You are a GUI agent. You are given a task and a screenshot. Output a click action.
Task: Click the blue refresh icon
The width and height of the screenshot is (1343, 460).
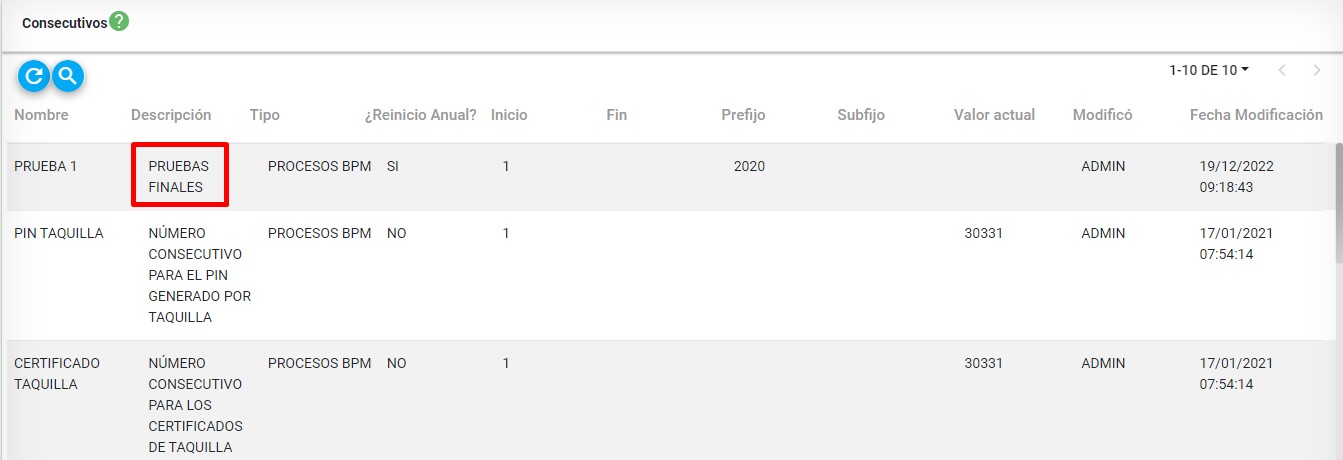pyautogui.click(x=34, y=75)
